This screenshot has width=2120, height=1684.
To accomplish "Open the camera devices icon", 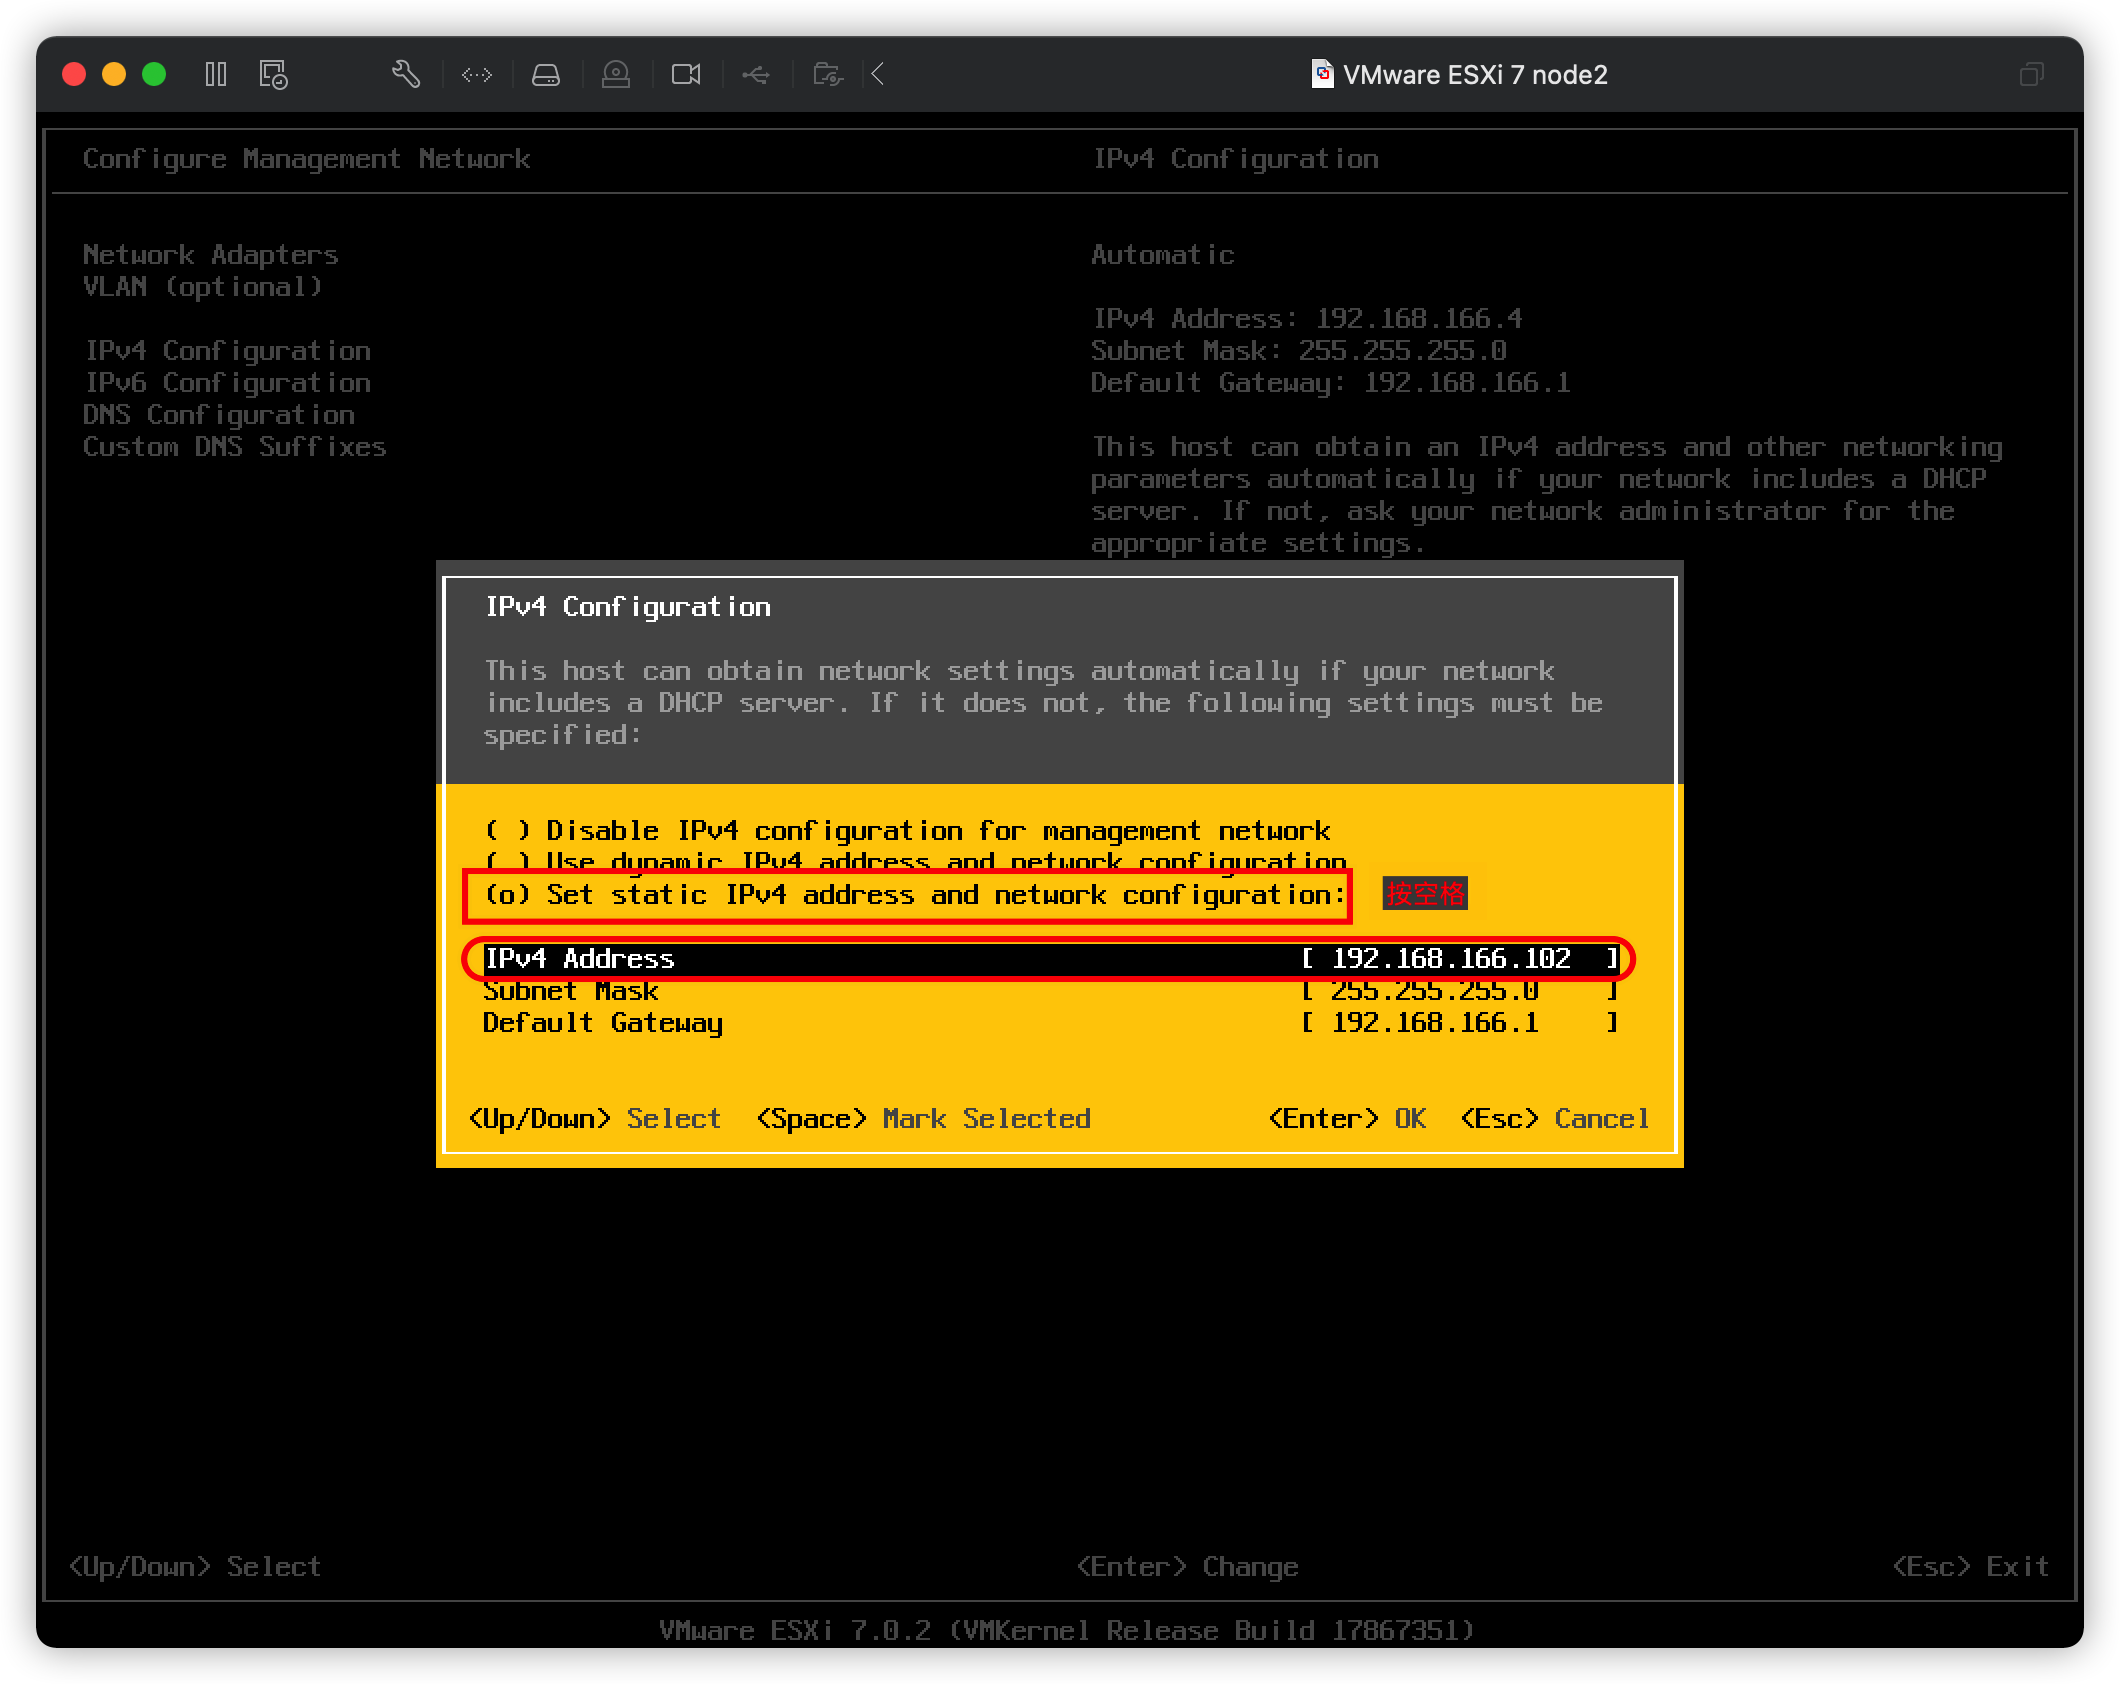I will [x=616, y=74].
